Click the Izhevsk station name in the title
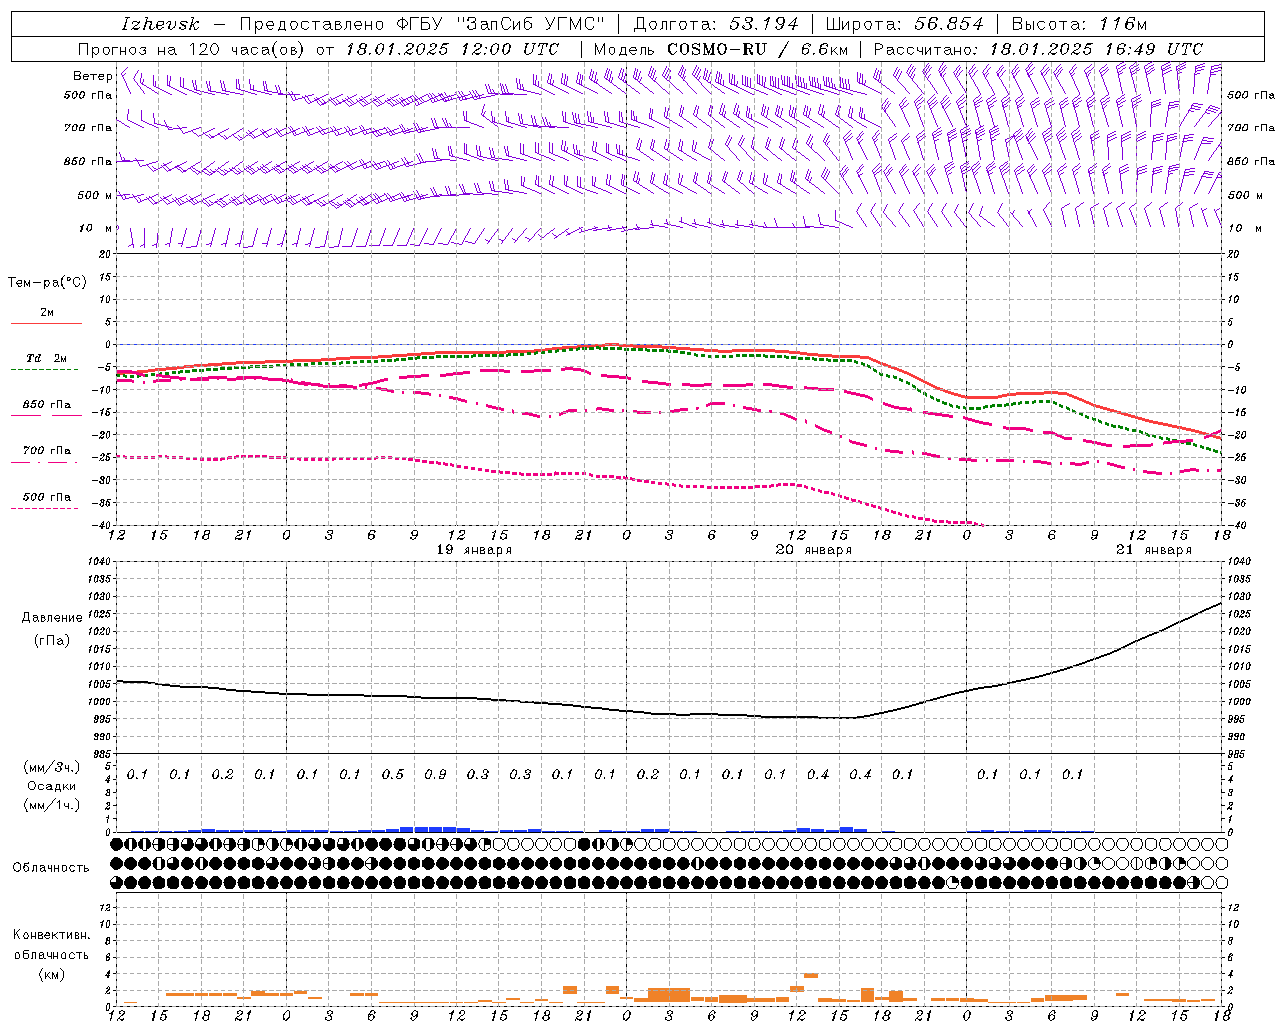The width and height of the screenshot is (1280, 1024). (x=160, y=24)
